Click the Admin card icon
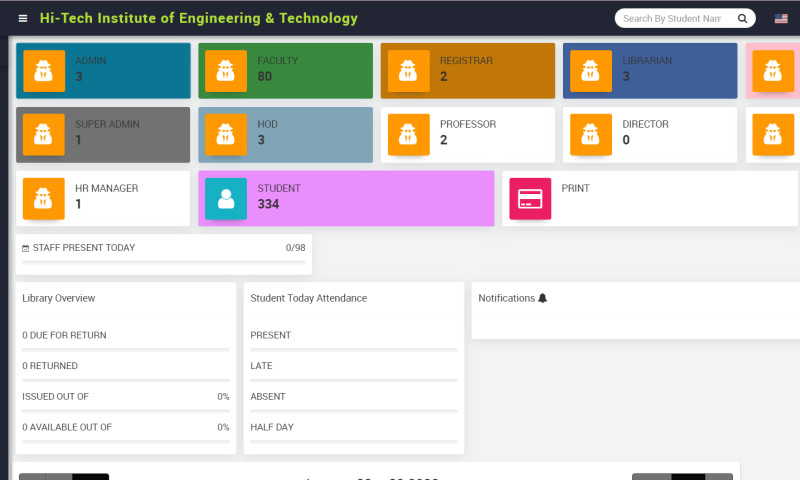 click(x=44, y=71)
